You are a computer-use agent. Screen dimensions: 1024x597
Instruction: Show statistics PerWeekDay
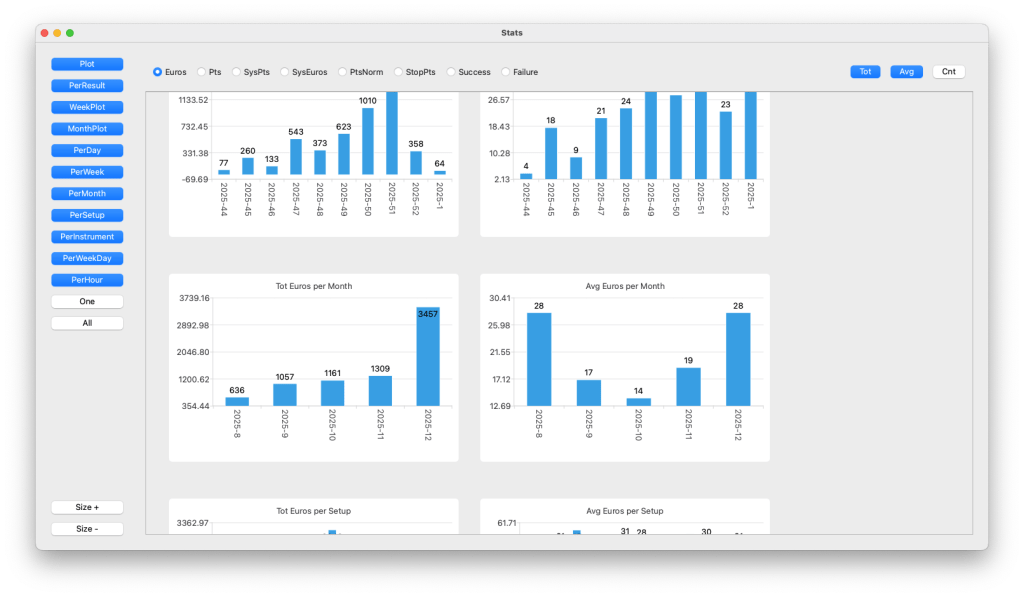87,258
